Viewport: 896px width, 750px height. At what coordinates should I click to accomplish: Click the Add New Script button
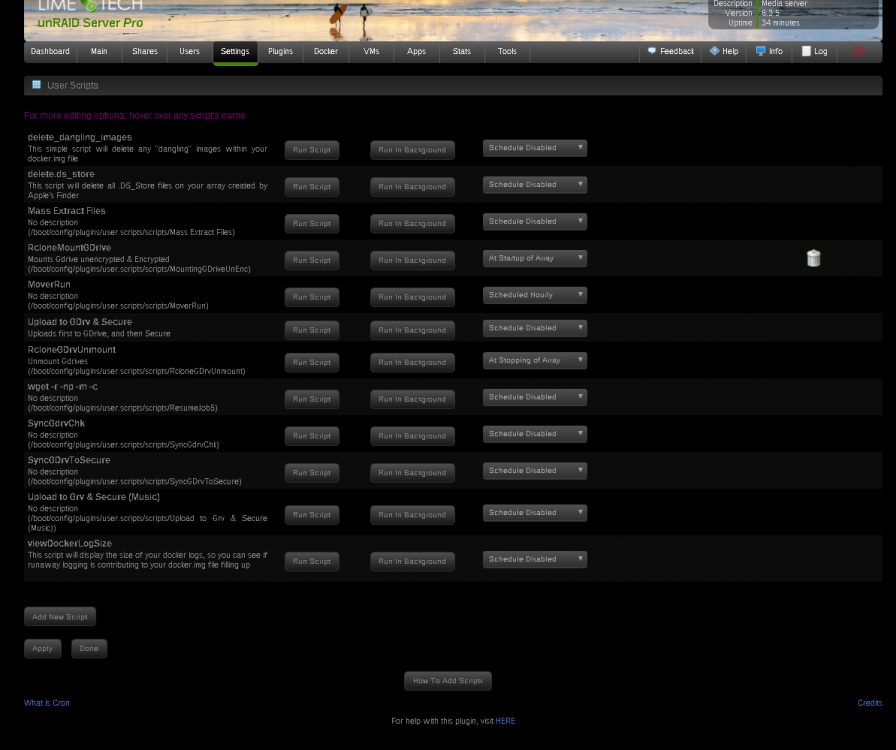[60, 617]
